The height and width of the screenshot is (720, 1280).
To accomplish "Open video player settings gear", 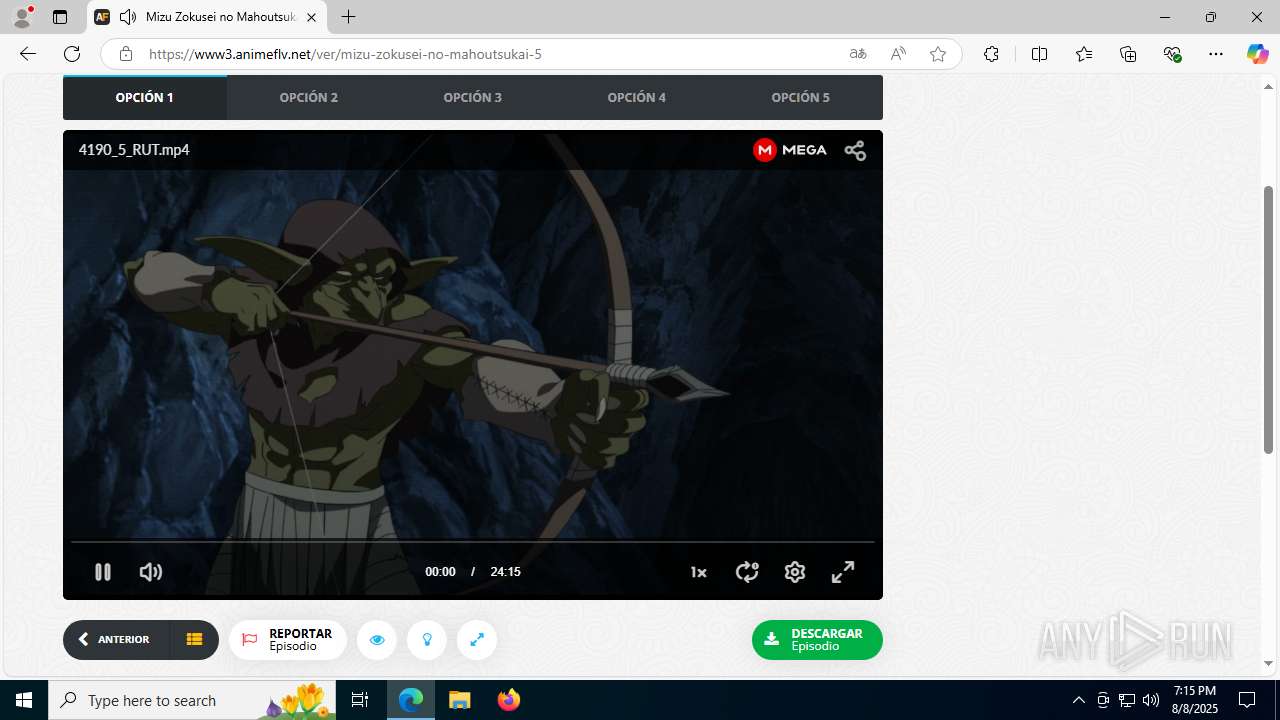I will point(795,572).
